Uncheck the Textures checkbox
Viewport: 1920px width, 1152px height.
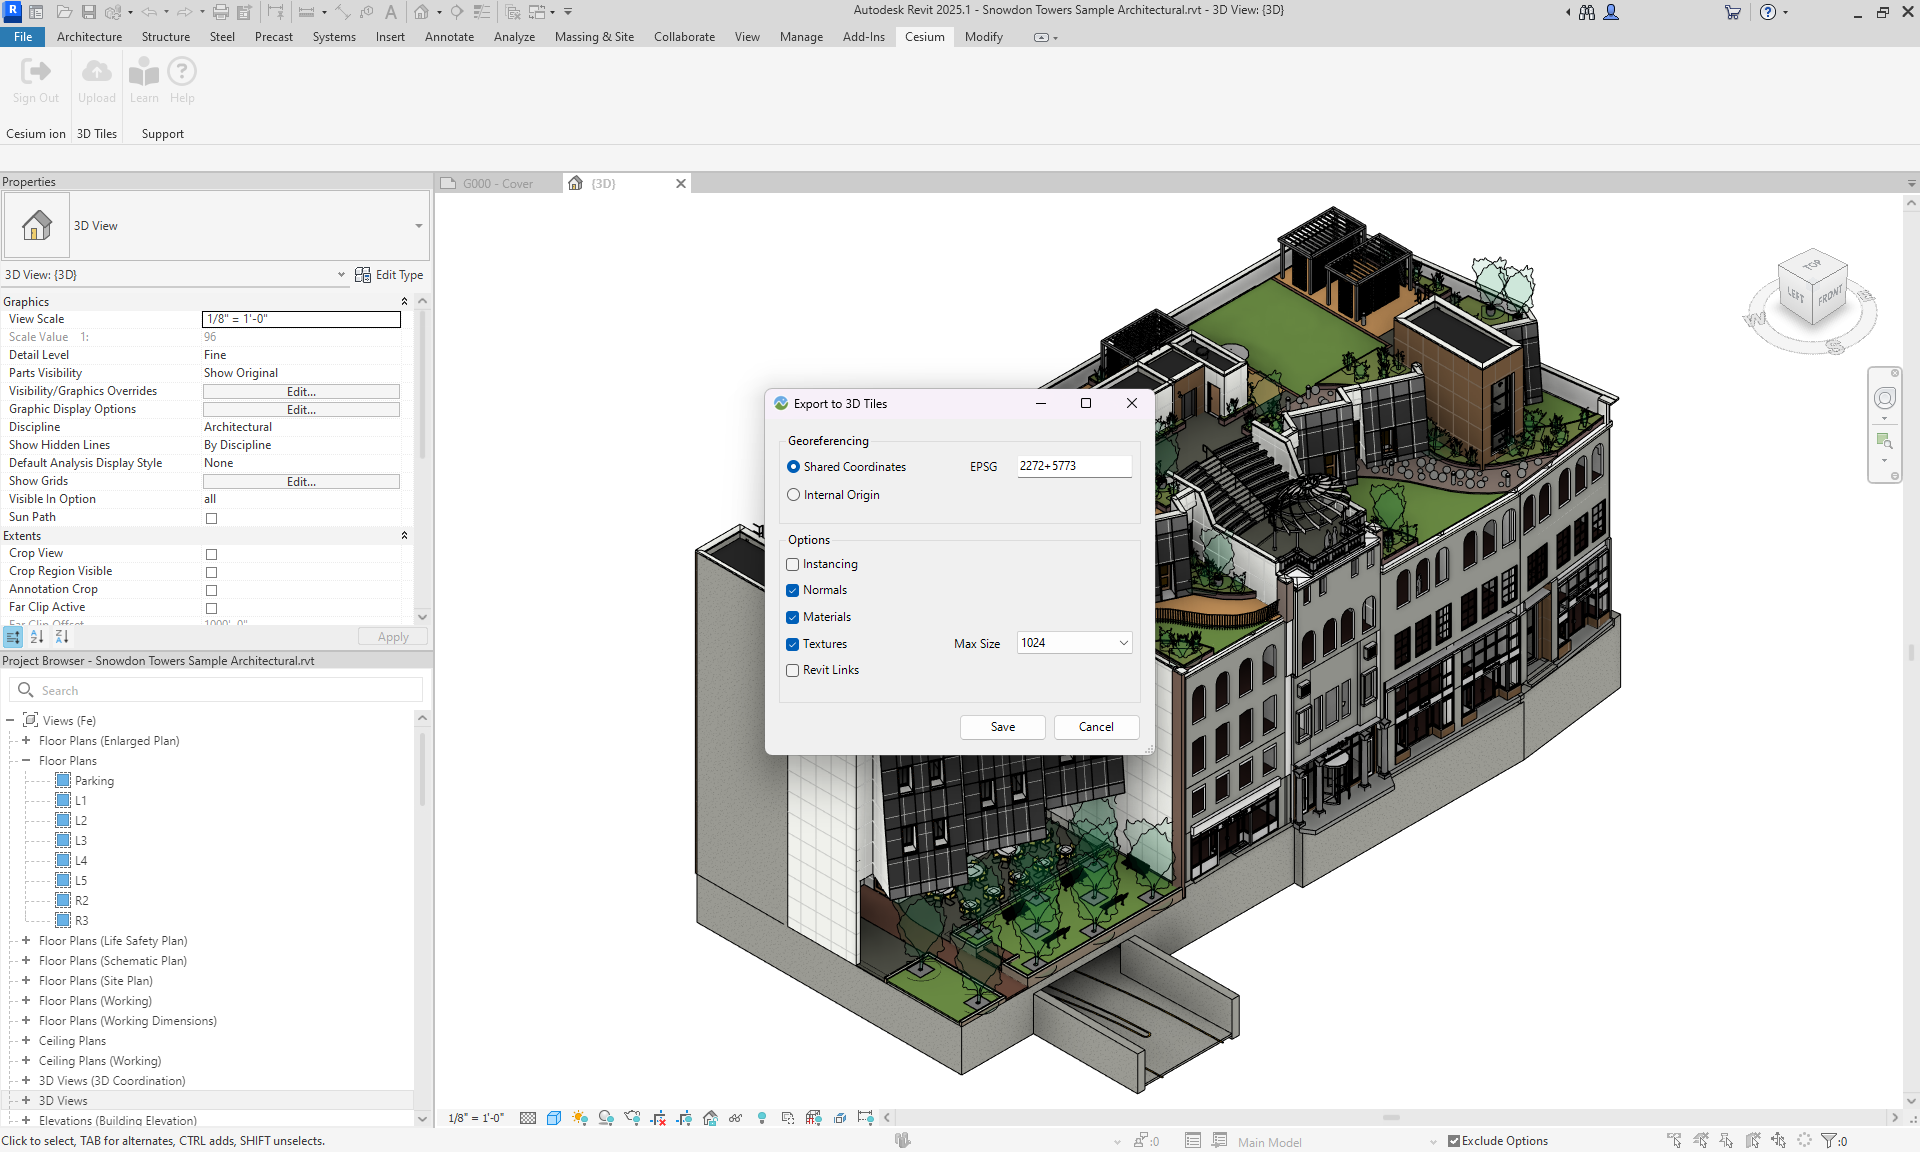coord(793,645)
